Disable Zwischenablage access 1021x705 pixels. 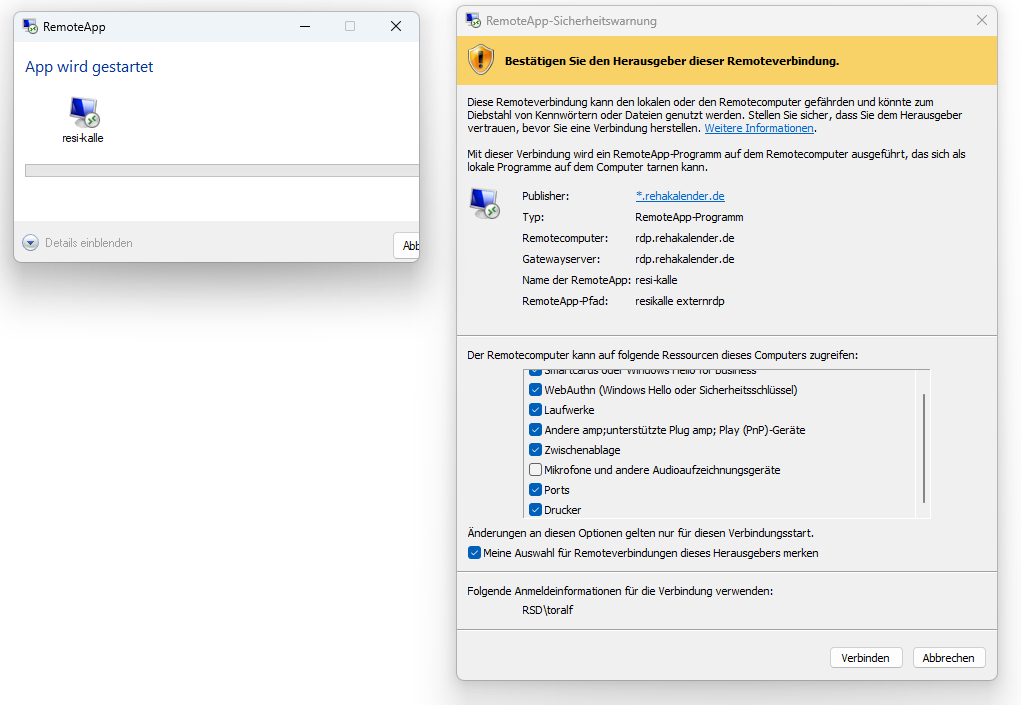tap(535, 450)
